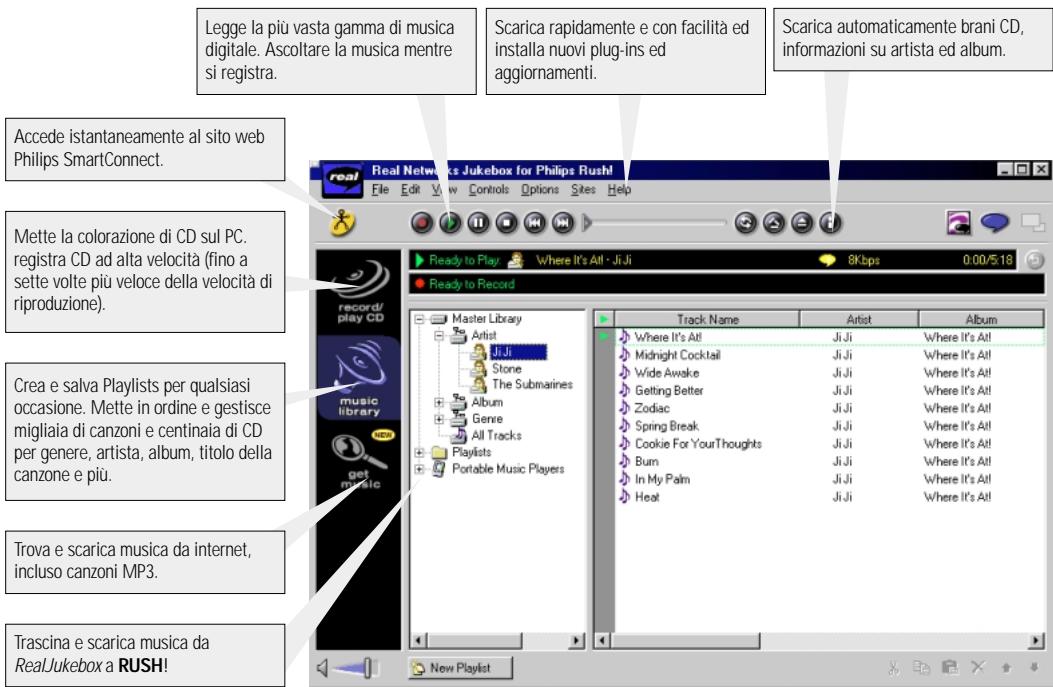Mute audio with the speaker icon
The image size is (1053, 687).
click(x=322, y=668)
